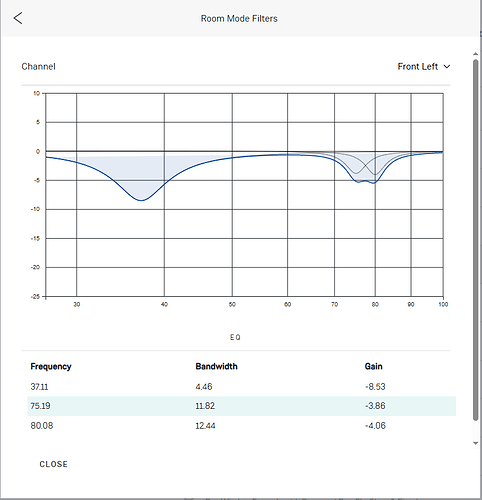Viewport: 482px width, 500px height.
Task: Click the -8.53 gain value
Action: 375,387
